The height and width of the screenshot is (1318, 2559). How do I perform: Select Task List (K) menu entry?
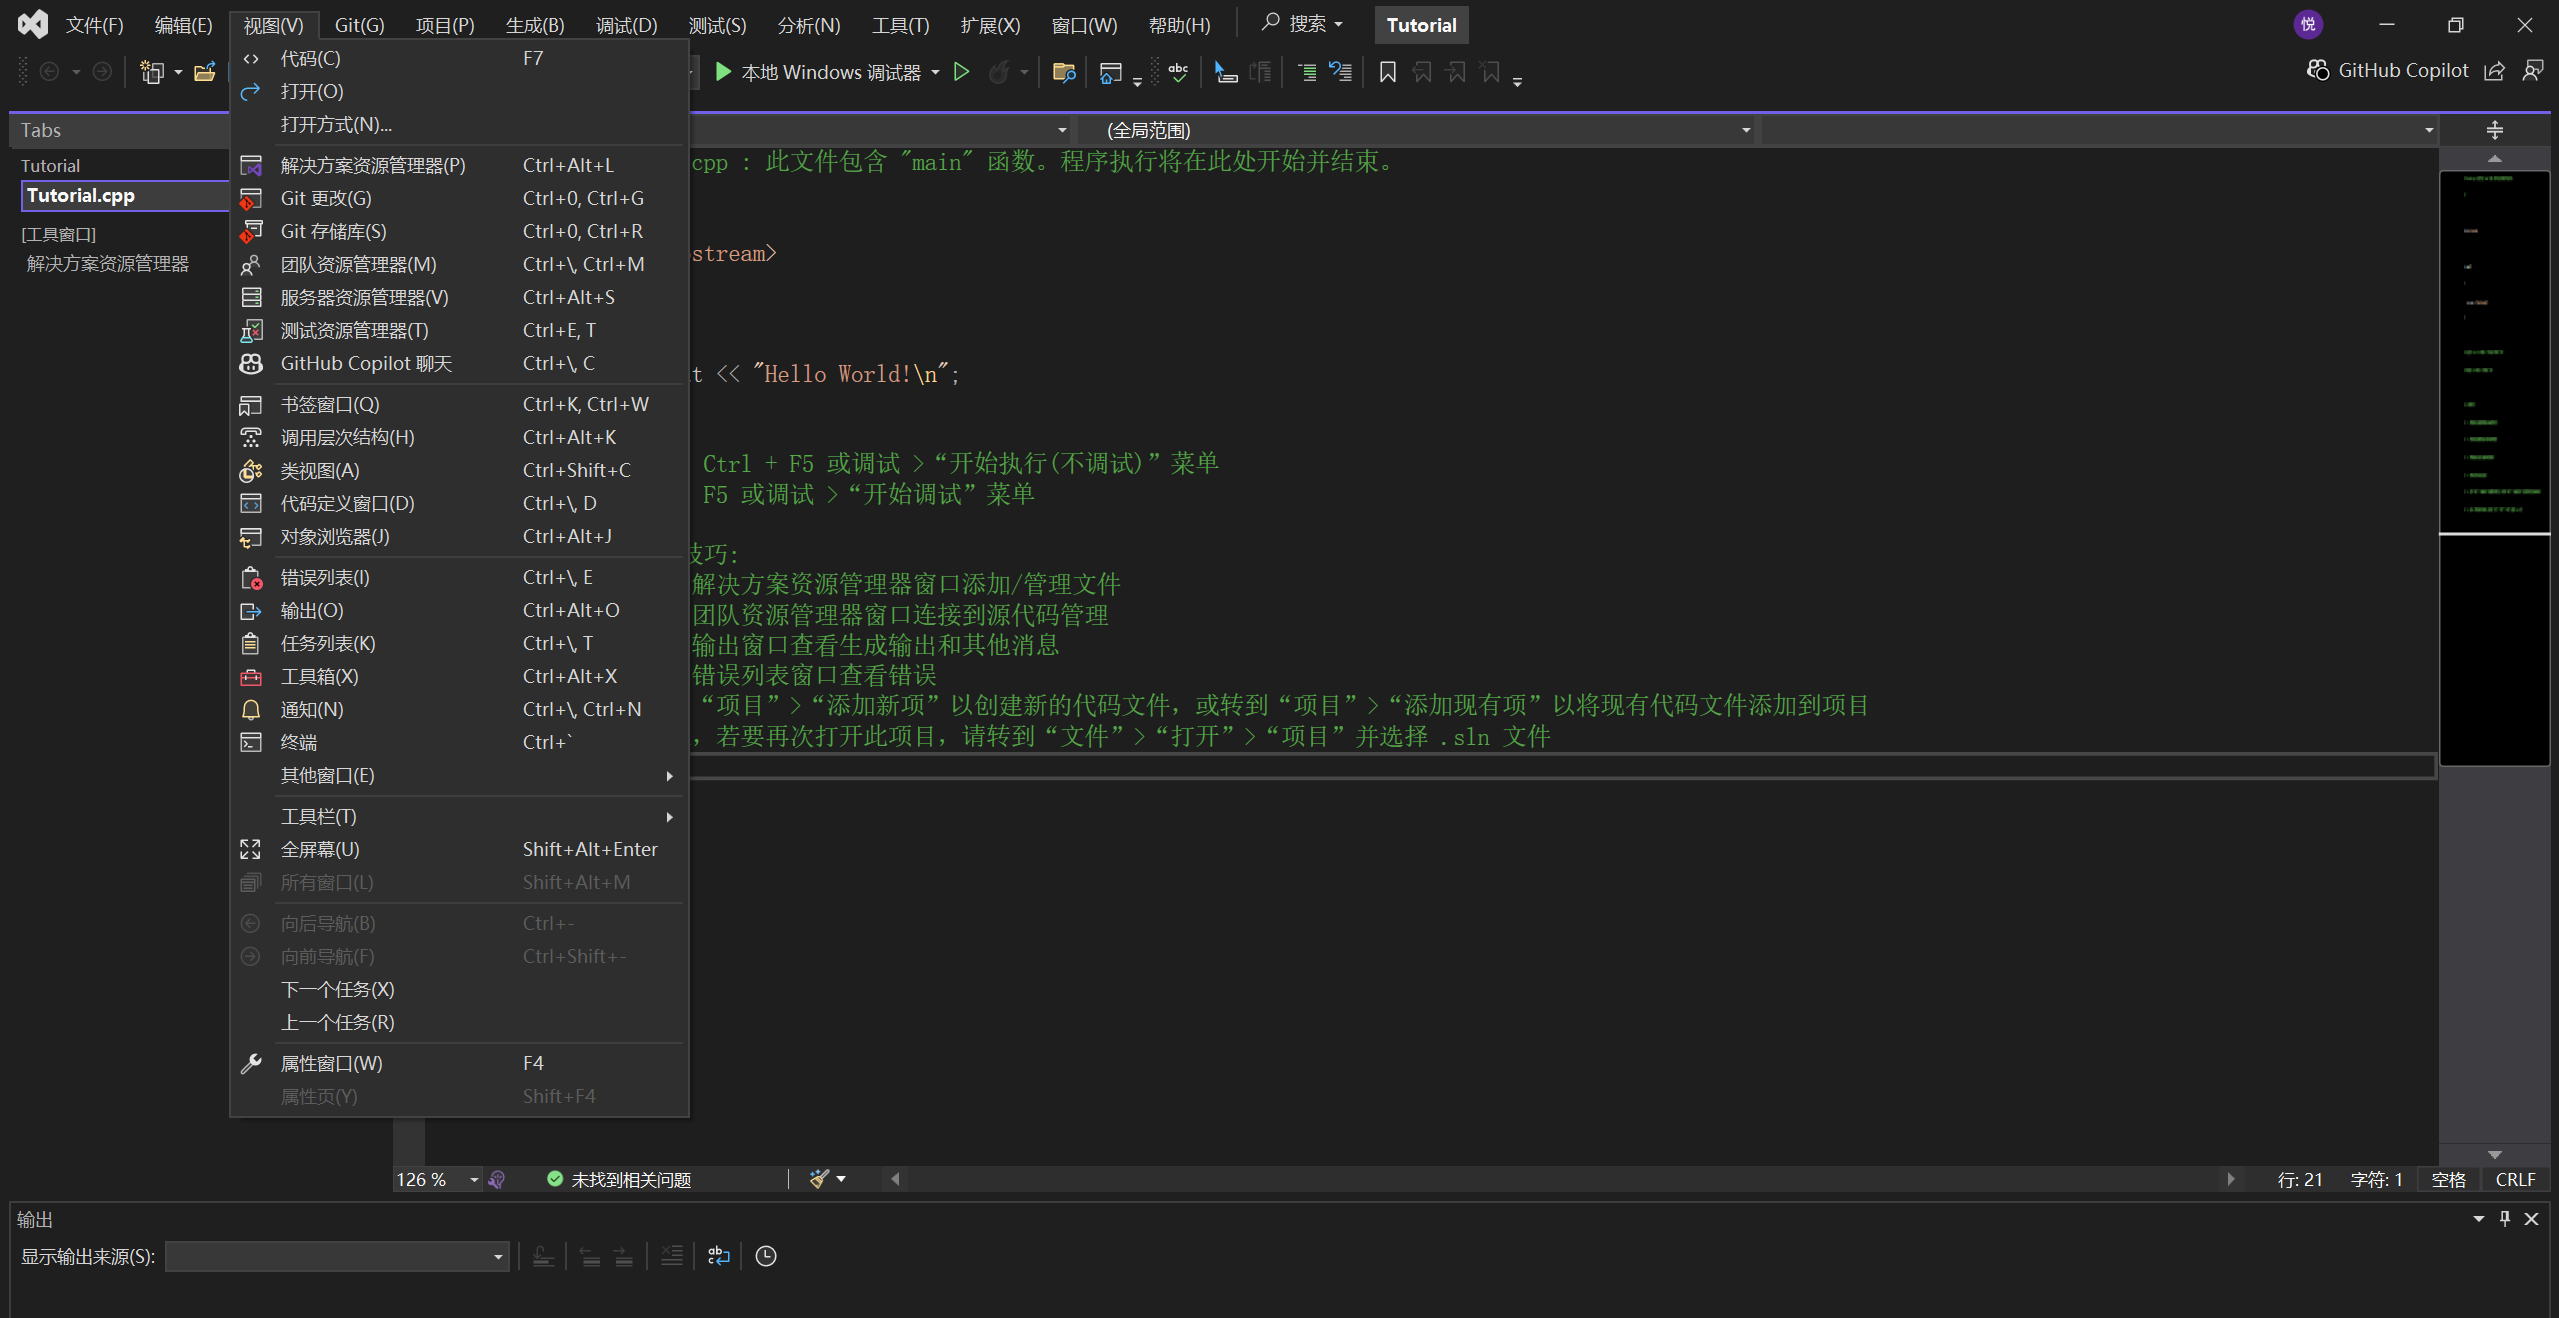pos(459,643)
